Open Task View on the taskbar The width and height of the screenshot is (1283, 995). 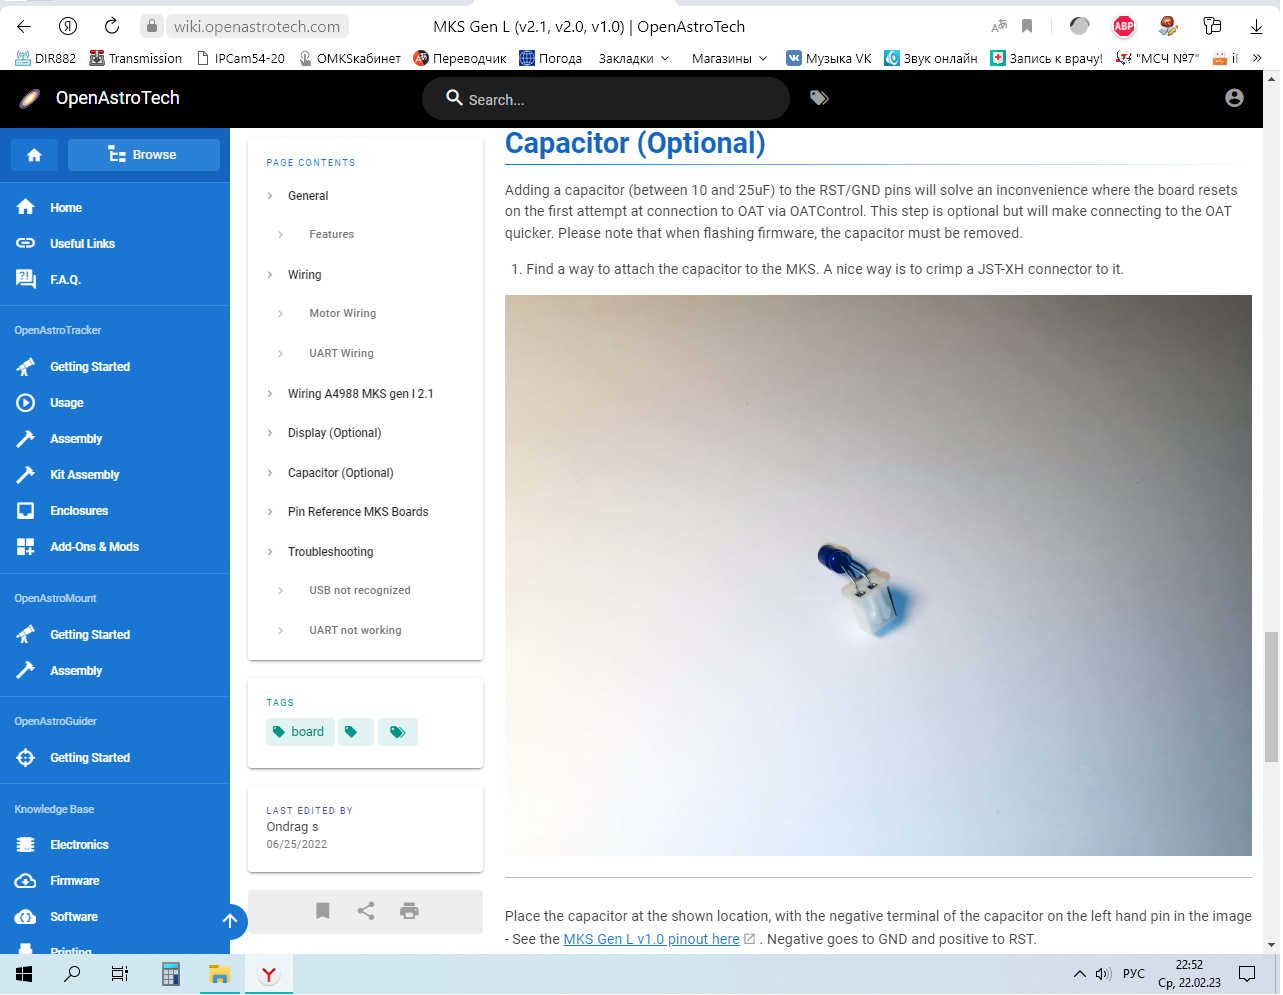point(120,974)
